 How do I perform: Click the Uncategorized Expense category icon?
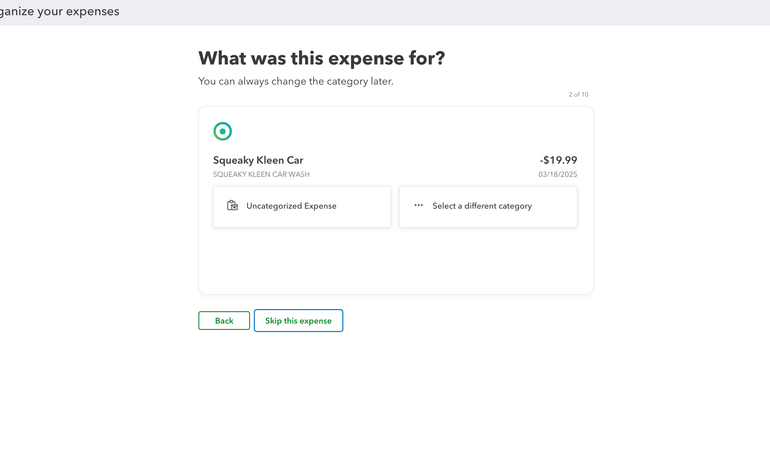pos(232,206)
